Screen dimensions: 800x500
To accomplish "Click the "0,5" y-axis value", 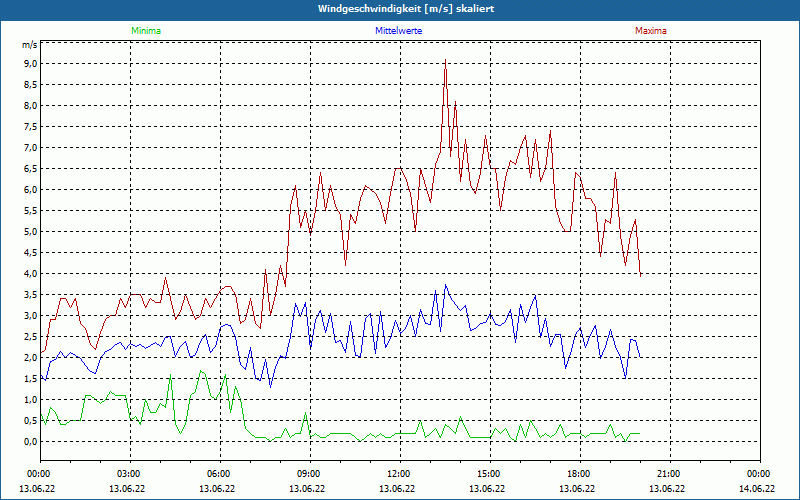I will (x=31, y=421).
